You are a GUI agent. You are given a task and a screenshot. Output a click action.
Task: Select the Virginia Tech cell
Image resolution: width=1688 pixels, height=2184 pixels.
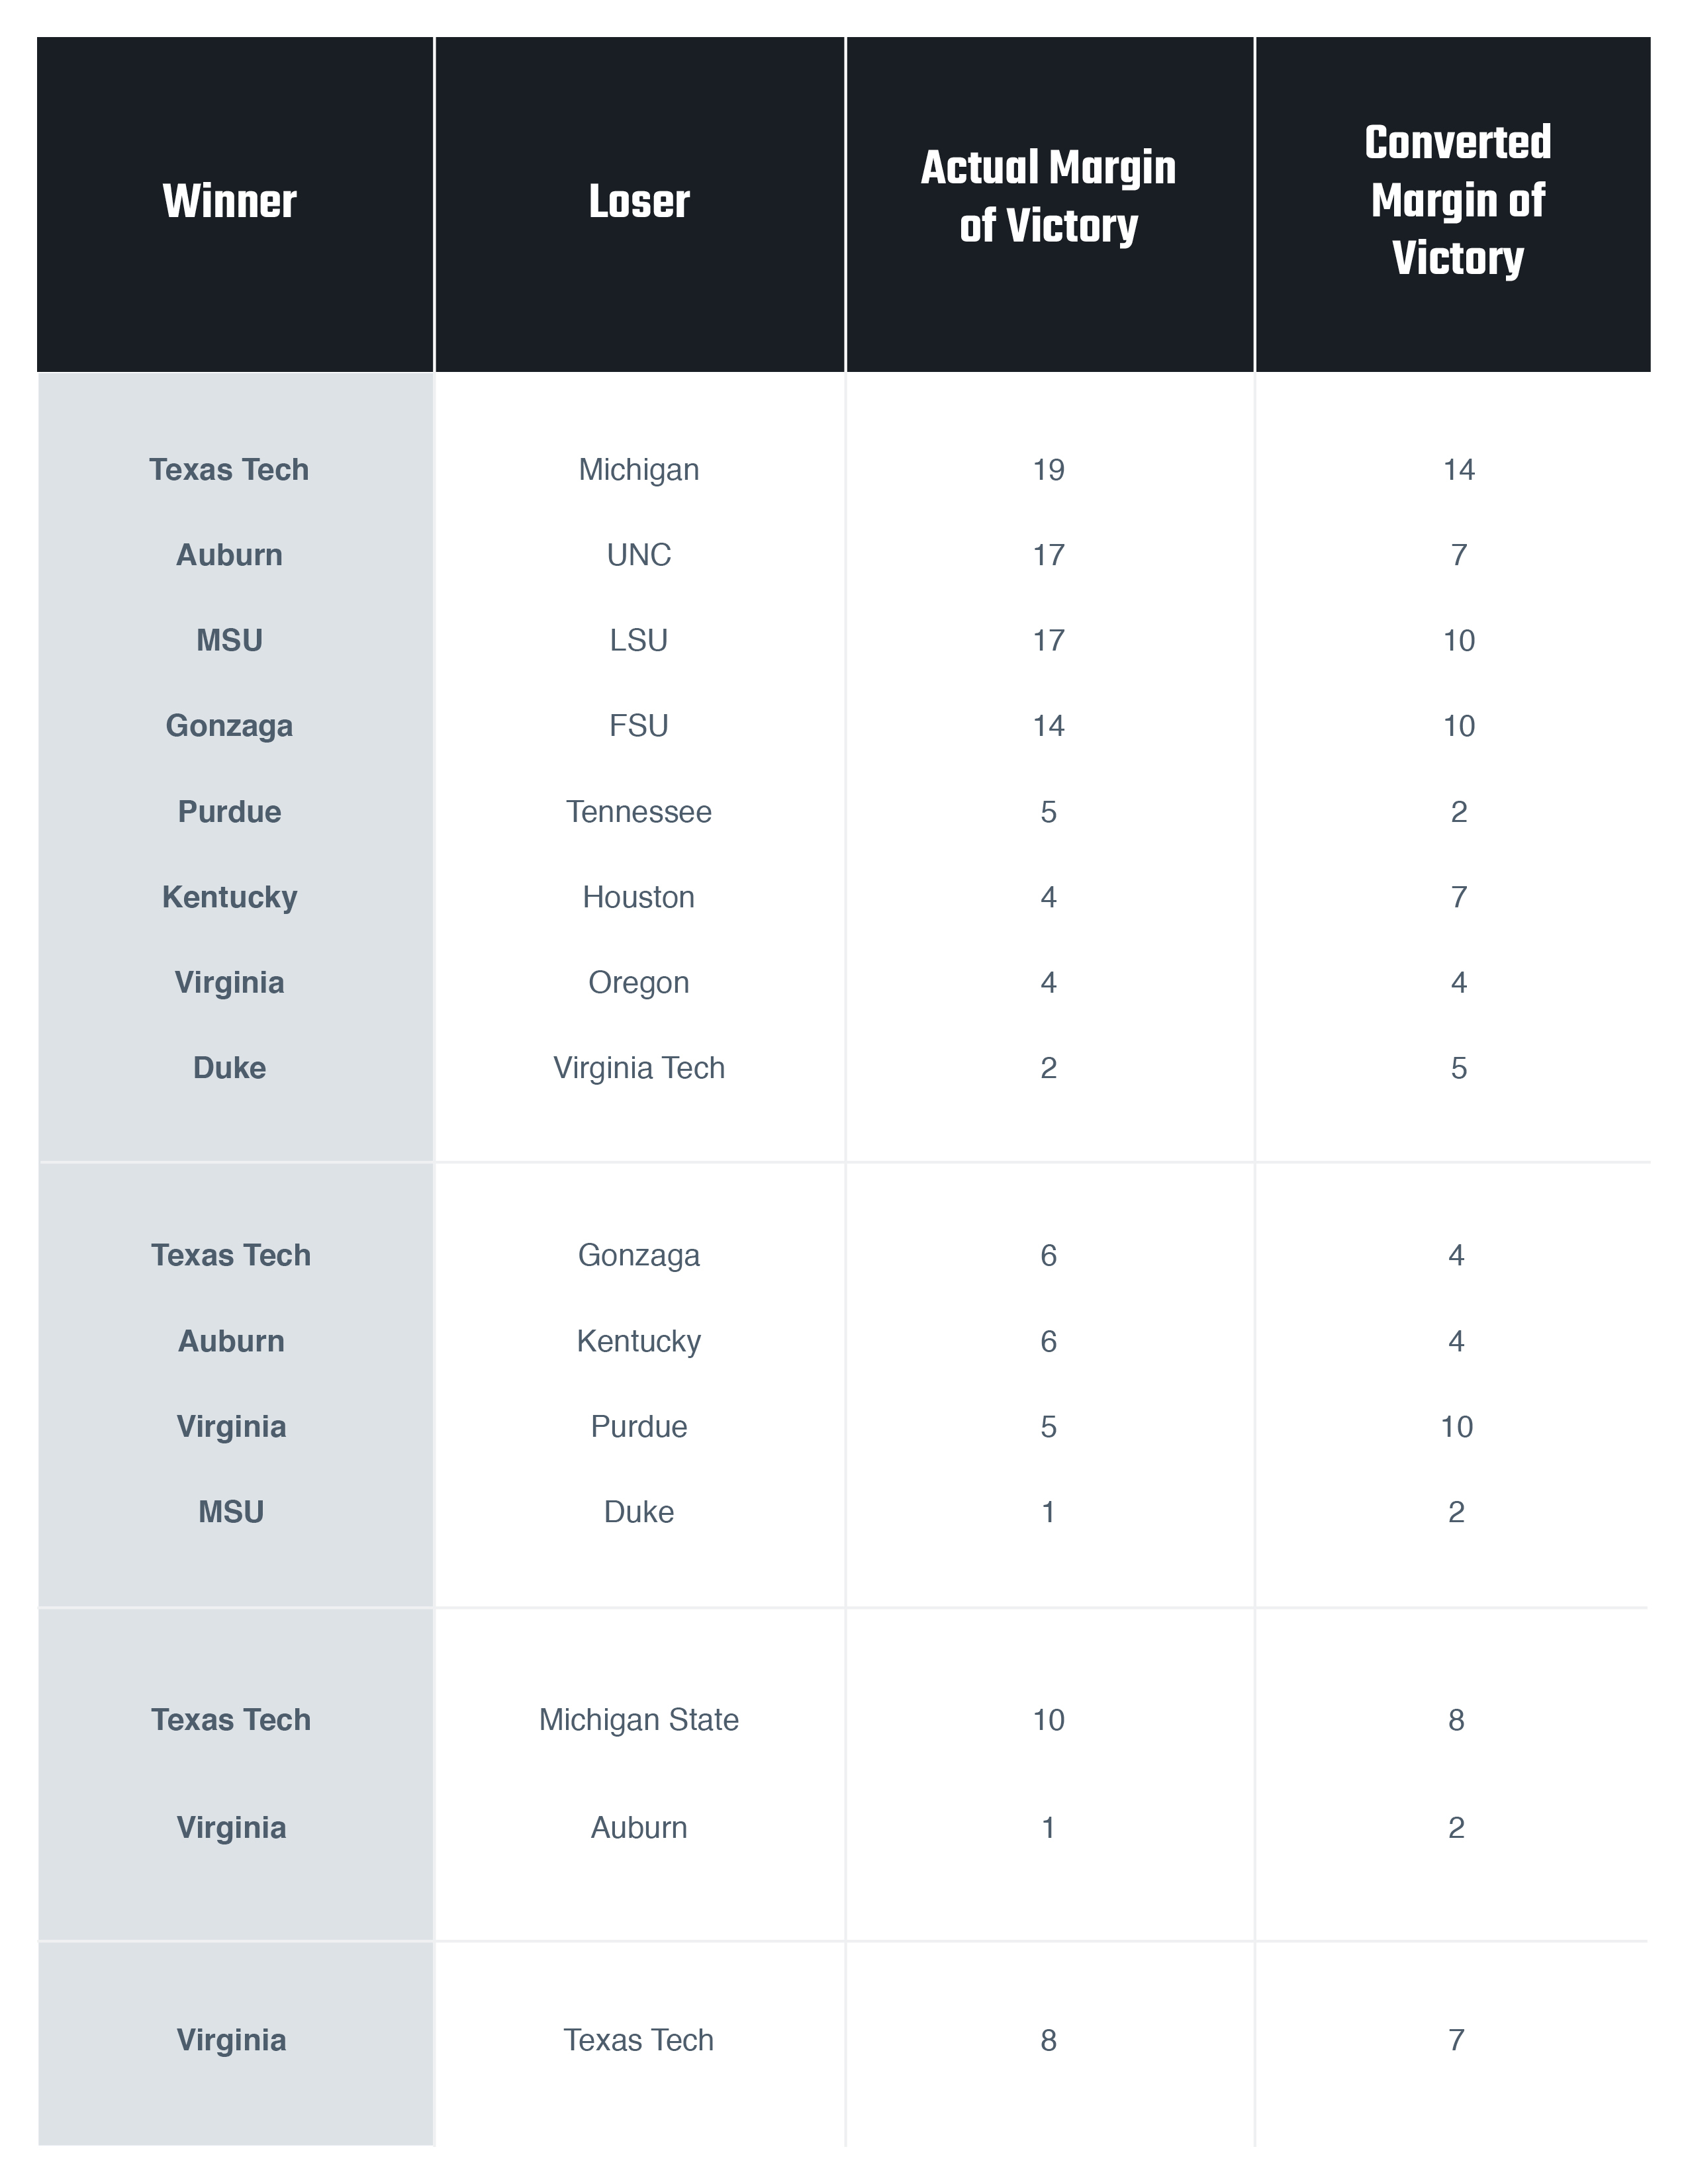click(x=639, y=1068)
